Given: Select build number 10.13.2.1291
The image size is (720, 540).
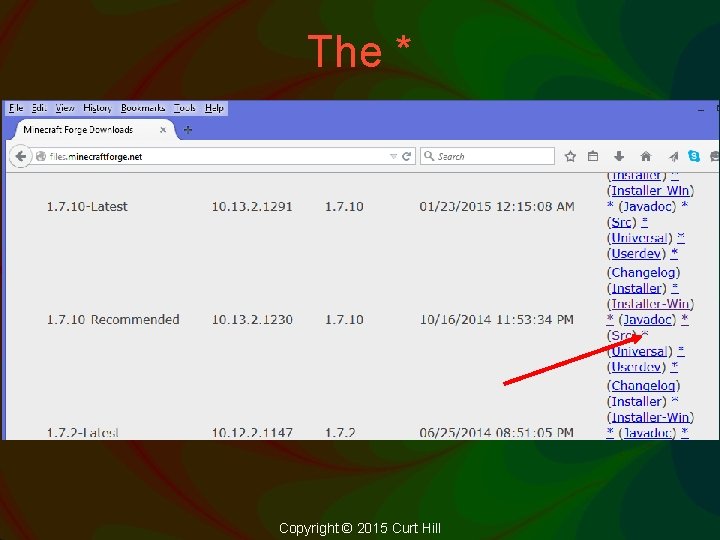Looking at the screenshot, I should 252,207.
